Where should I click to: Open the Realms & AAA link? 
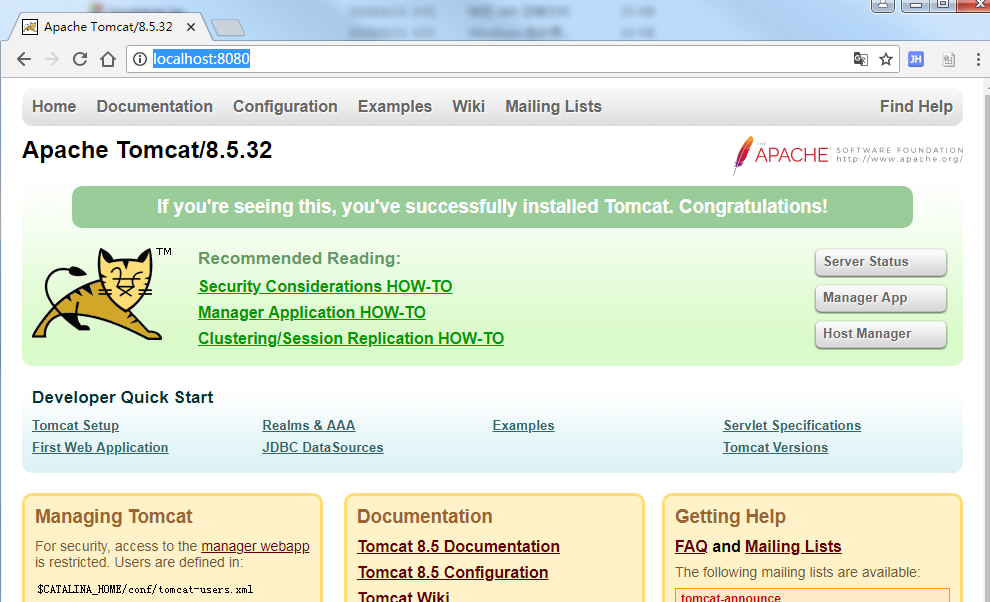(309, 426)
